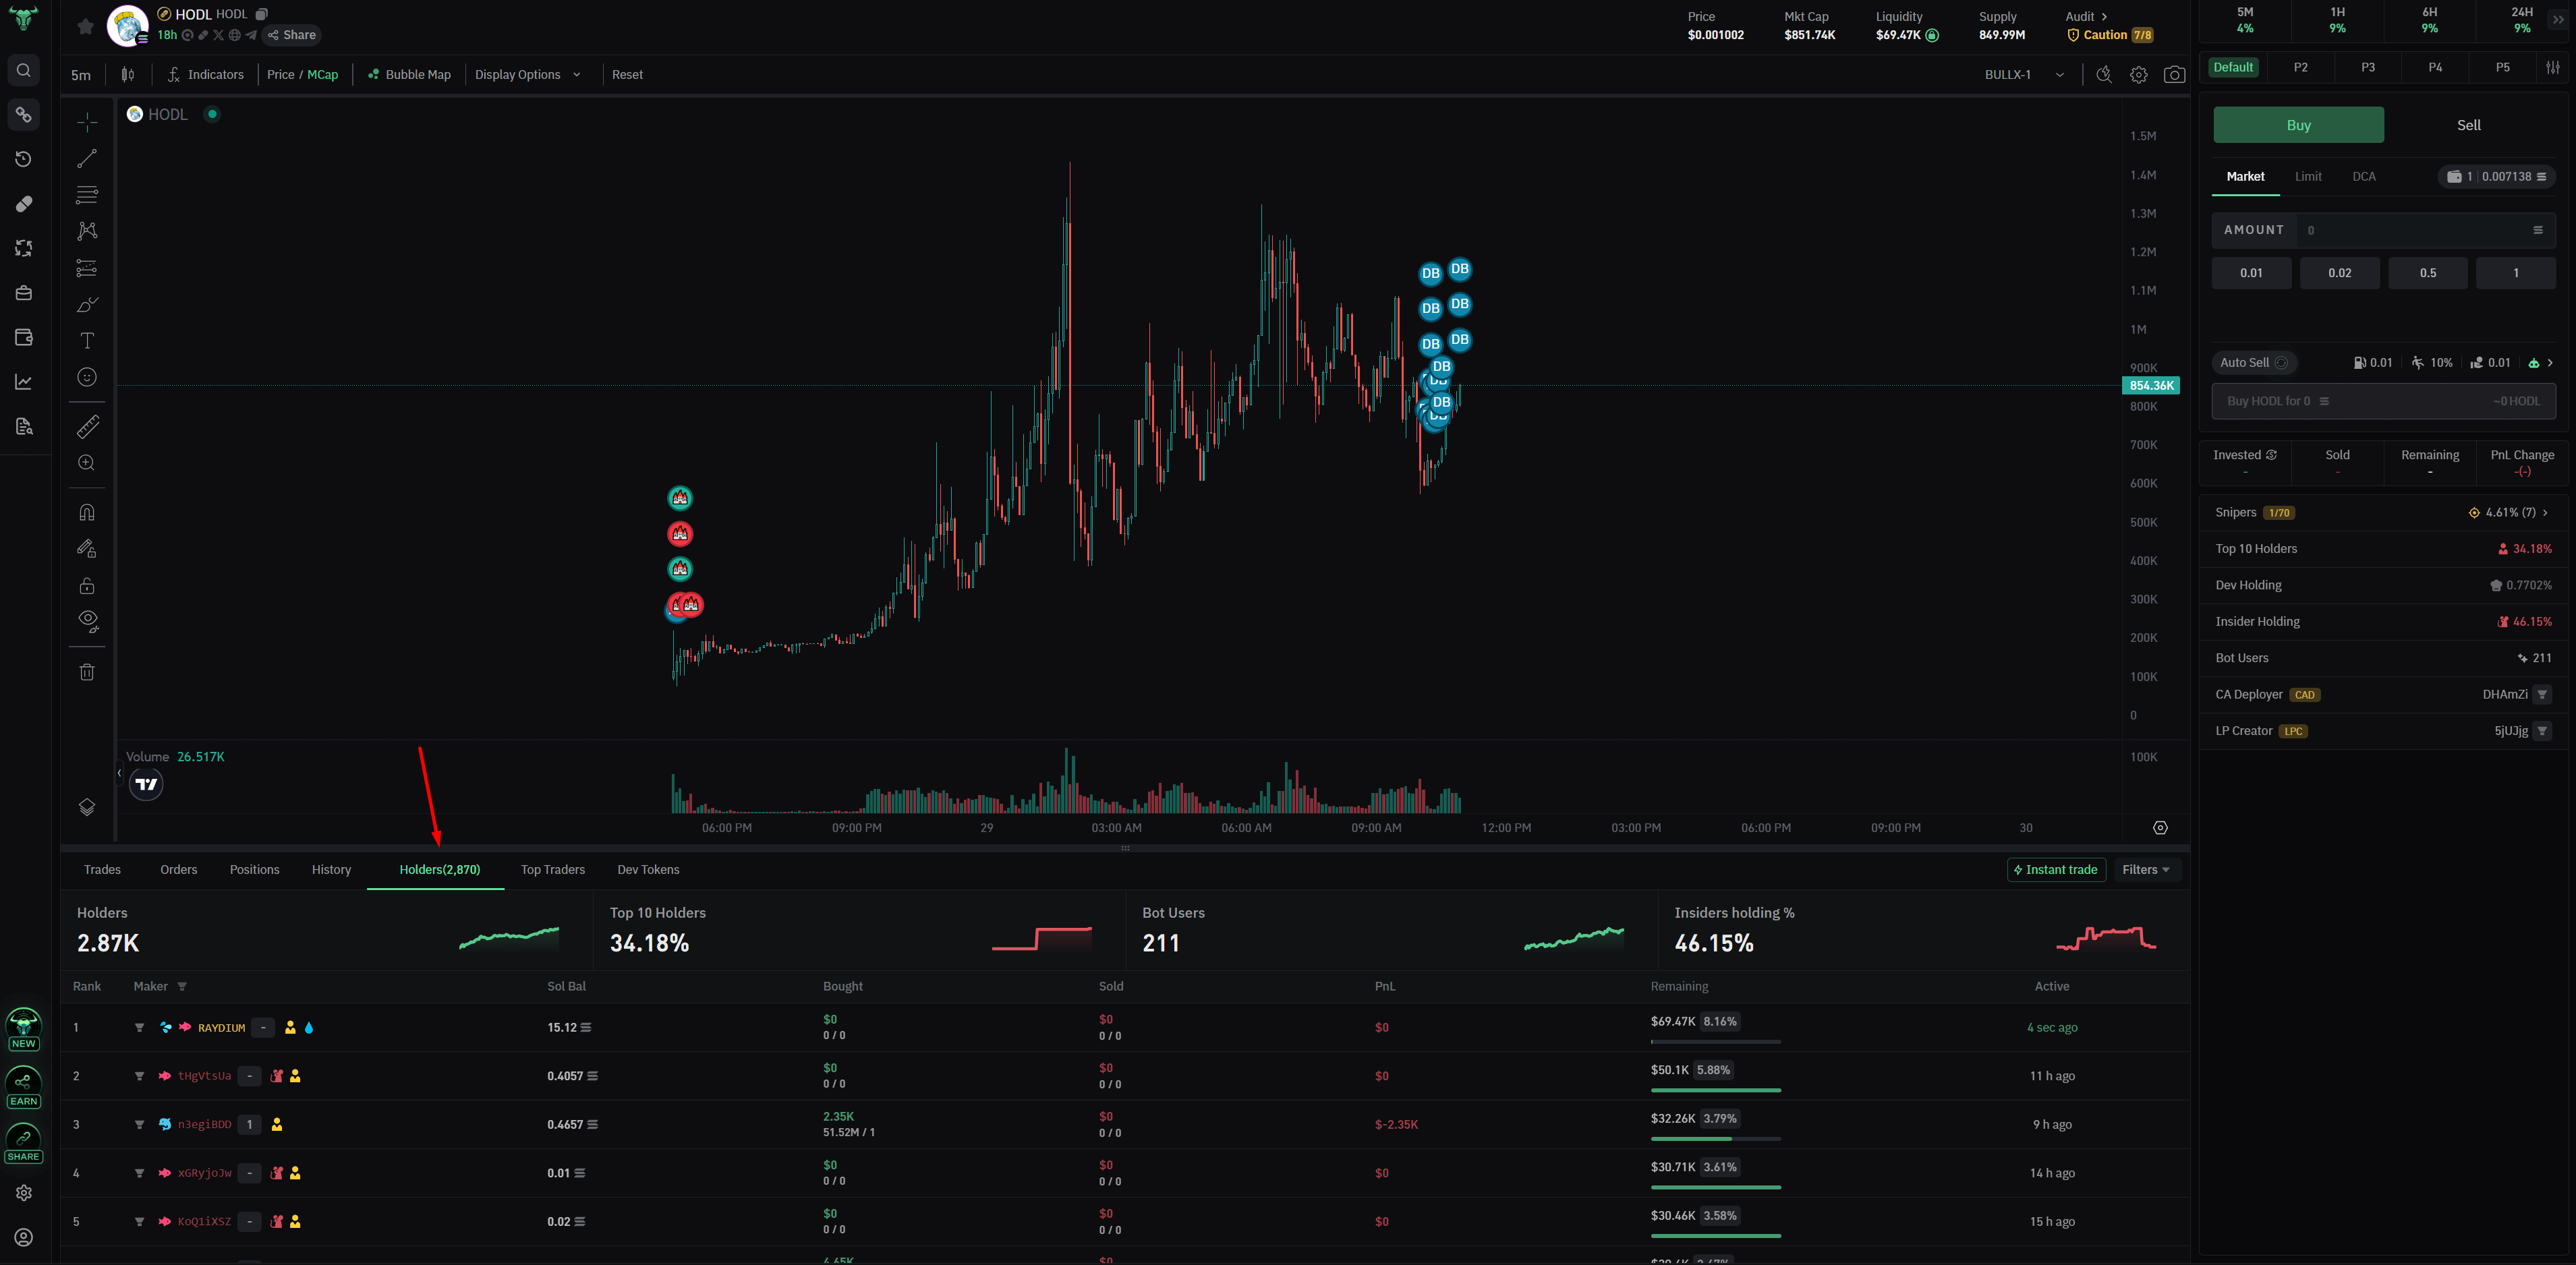This screenshot has width=2576, height=1265.
Task: Select the text annotation tool
Action: [x=87, y=340]
